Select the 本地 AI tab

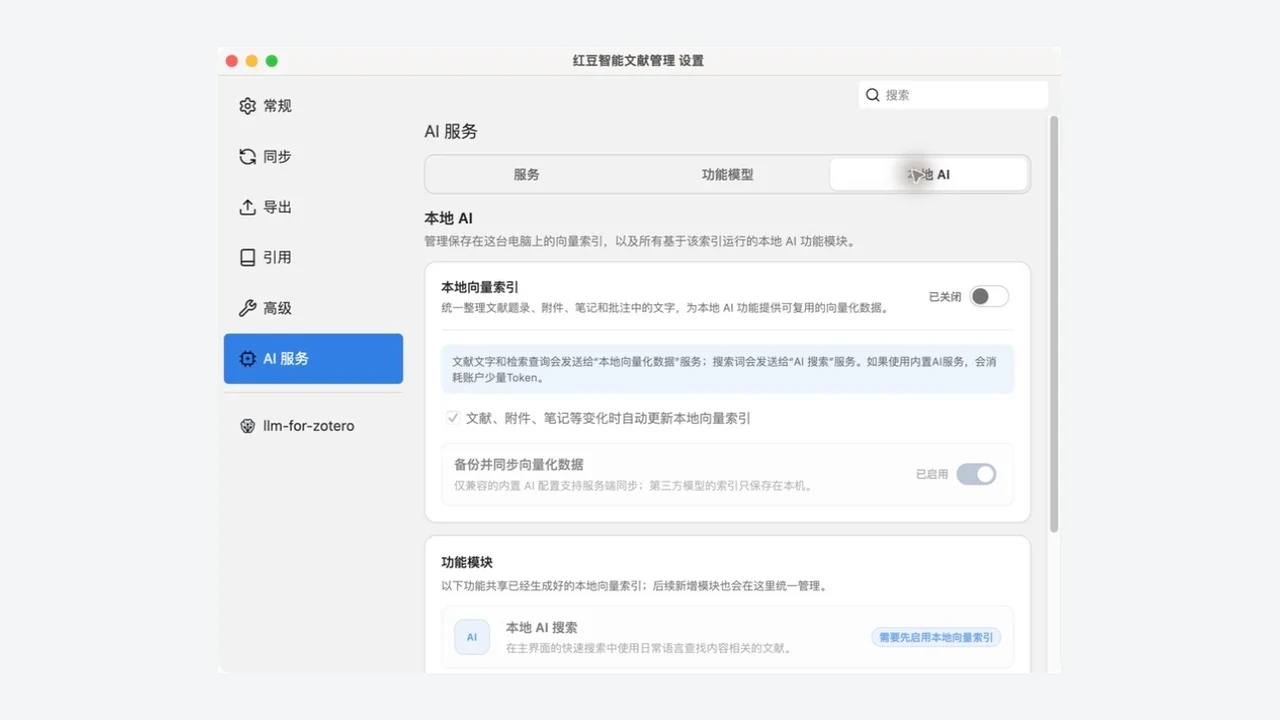click(x=929, y=174)
